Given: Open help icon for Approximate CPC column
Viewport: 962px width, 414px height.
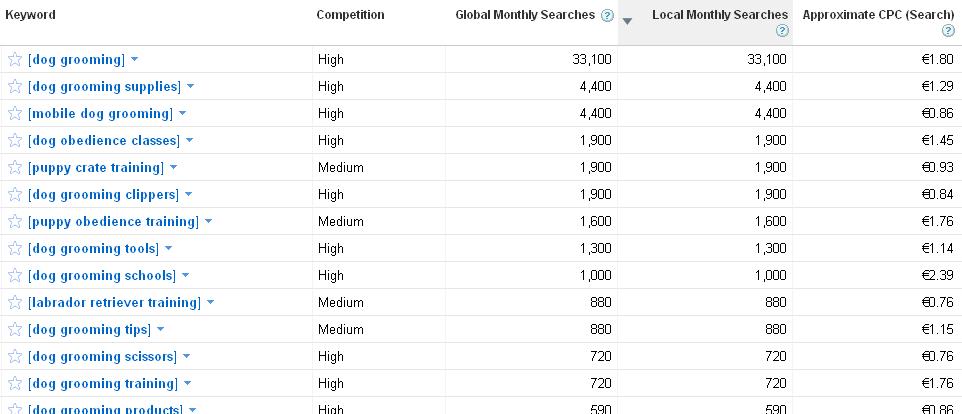Looking at the screenshot, I should pyautogui.click(x=948, y=31).
